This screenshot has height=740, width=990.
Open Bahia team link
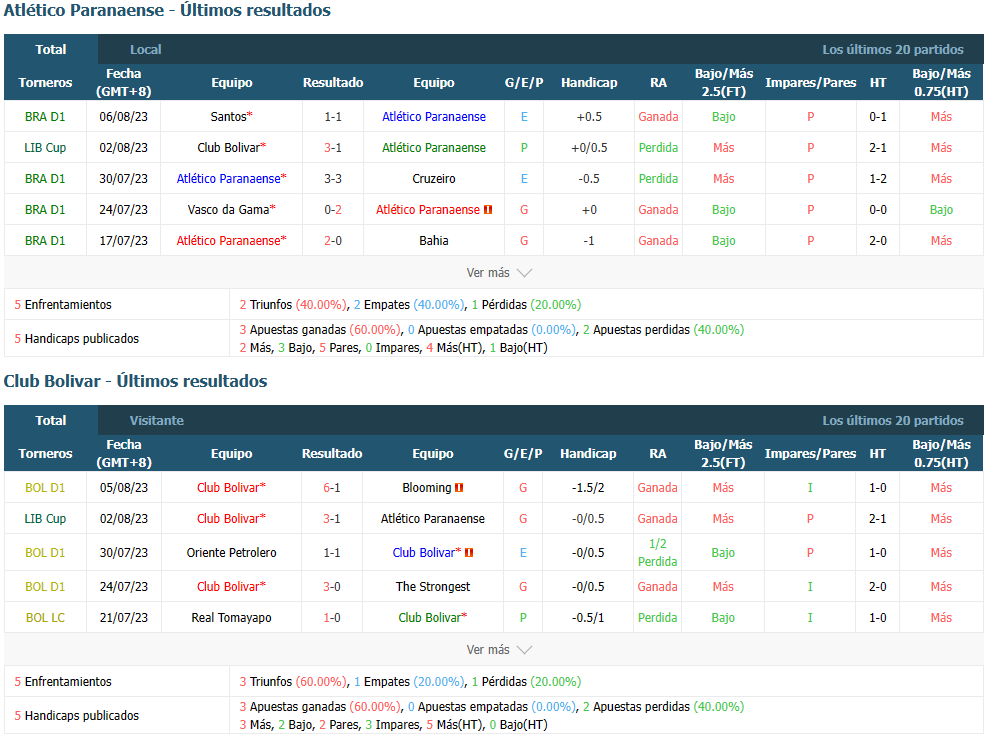click(x=434, y=241)
